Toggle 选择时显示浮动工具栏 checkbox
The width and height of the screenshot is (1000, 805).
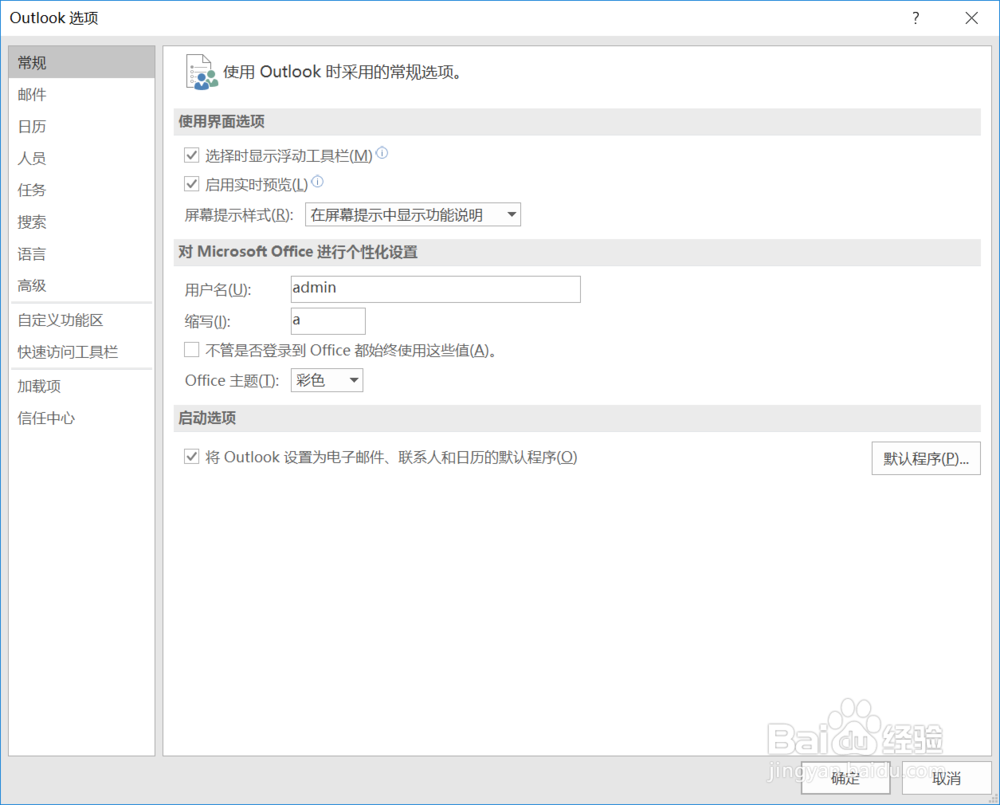pyautogui.click(x=191, y=155)
